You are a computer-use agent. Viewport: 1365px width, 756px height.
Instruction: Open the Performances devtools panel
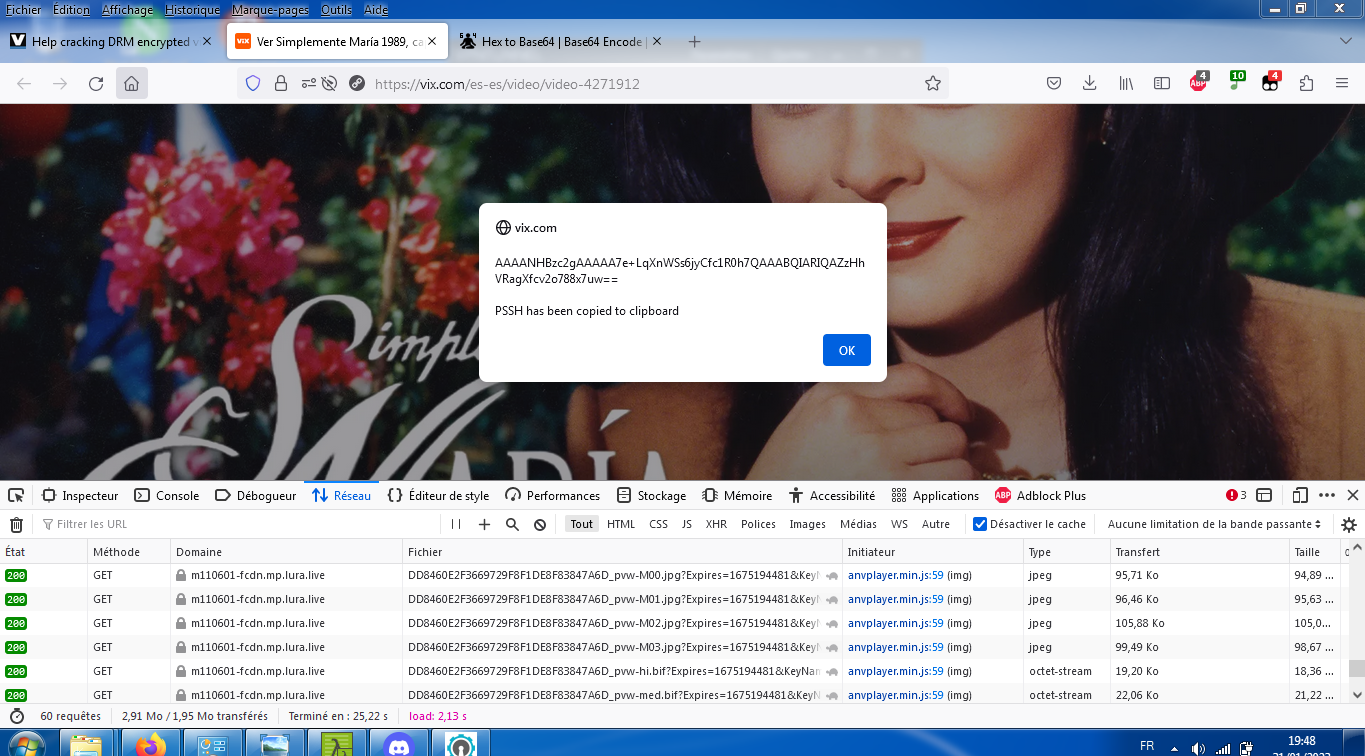coord(553,495)
